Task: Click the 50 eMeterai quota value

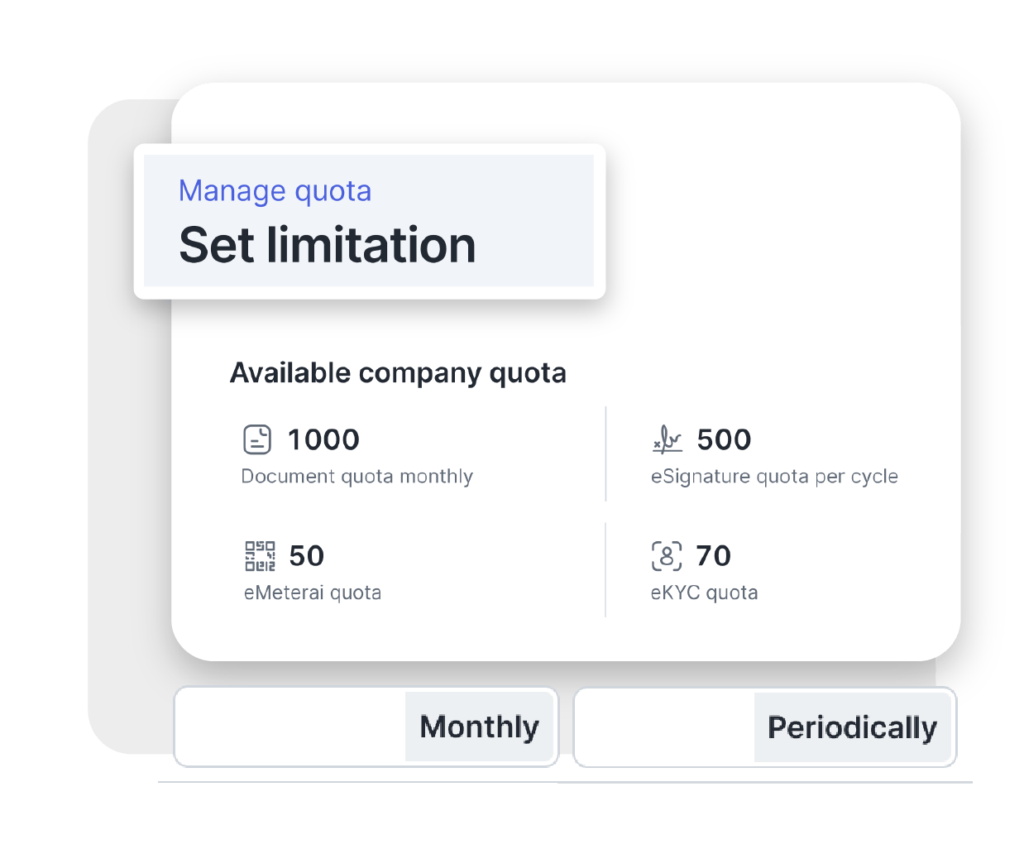Action: (307, 556)
